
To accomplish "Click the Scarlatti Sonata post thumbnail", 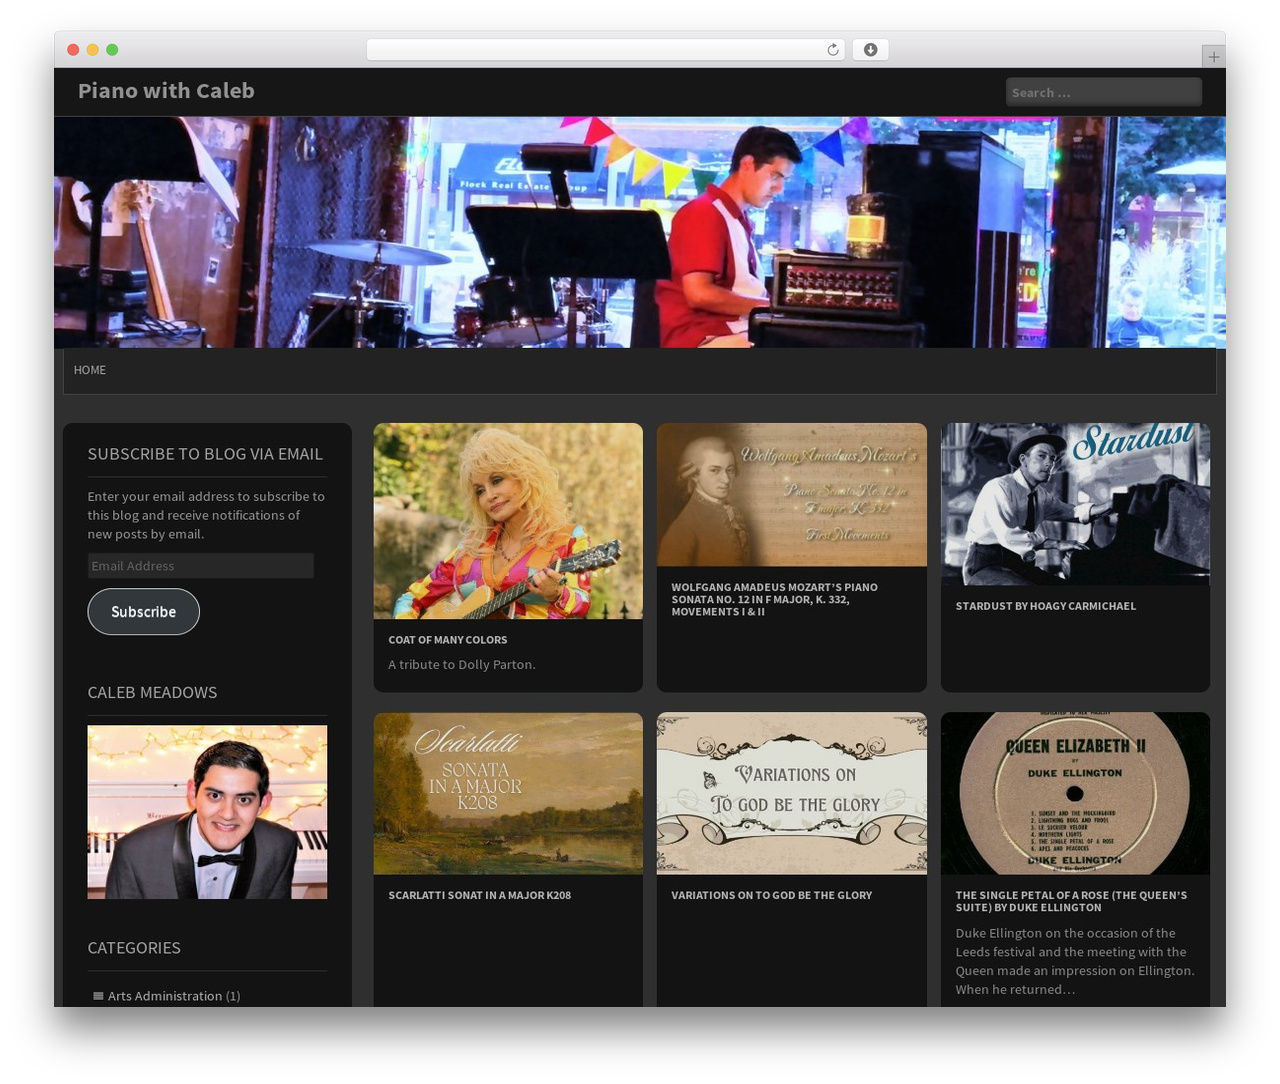I will [x=508, y=794].
